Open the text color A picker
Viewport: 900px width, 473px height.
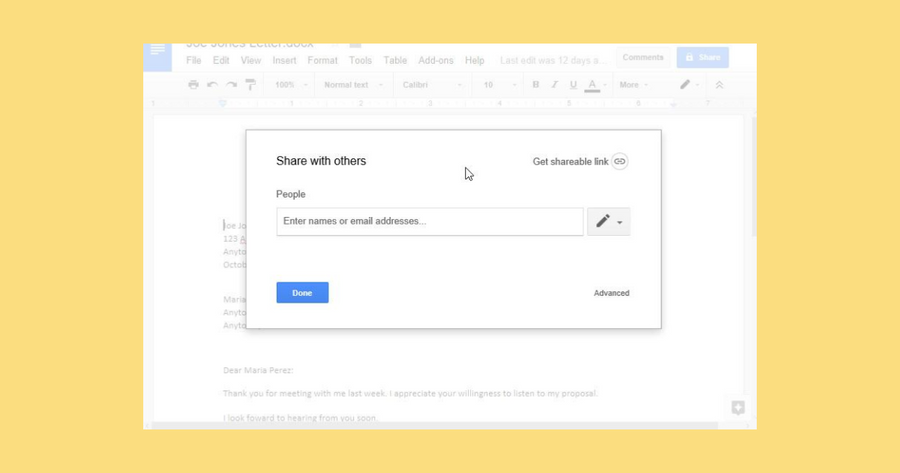tap(595, 86)
